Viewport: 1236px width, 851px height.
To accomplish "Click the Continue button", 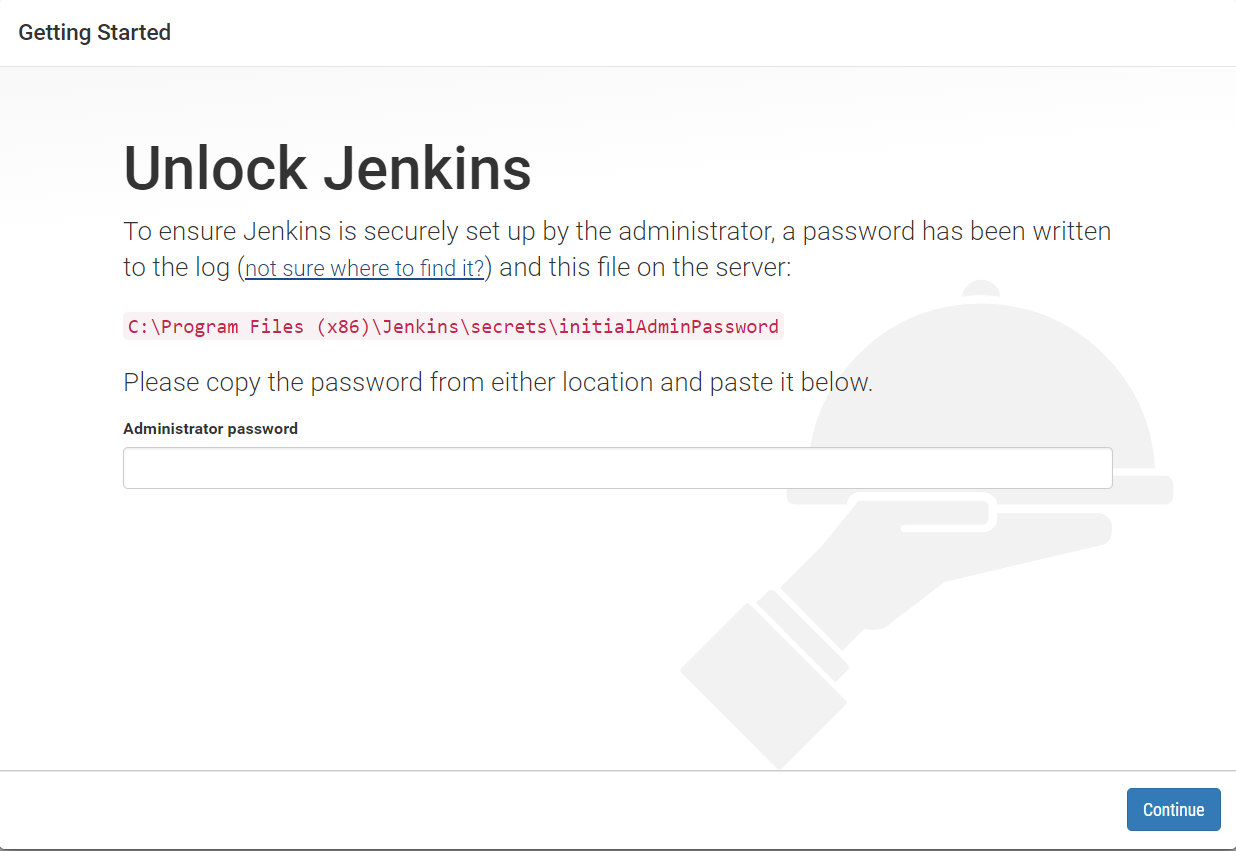I will tap(1173, 809).
